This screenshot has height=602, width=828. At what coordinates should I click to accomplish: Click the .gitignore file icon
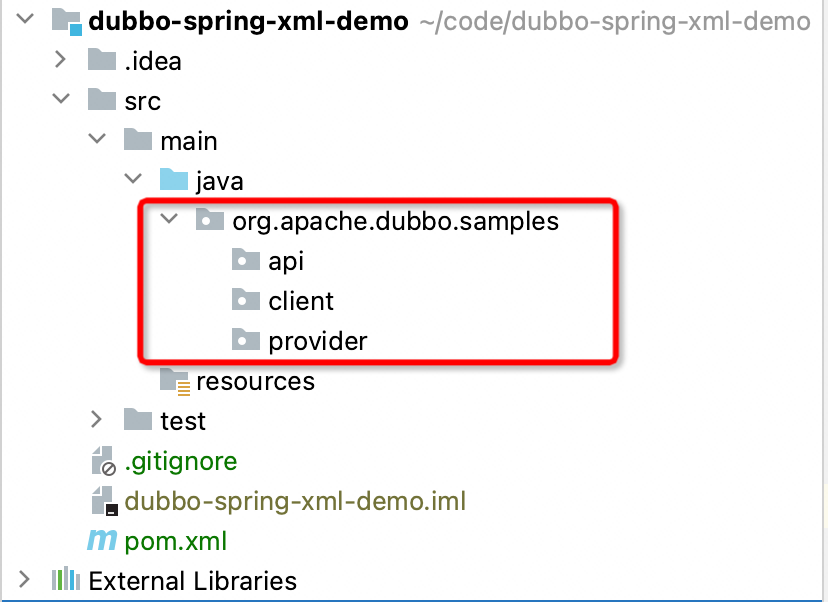tap(102, 461)
